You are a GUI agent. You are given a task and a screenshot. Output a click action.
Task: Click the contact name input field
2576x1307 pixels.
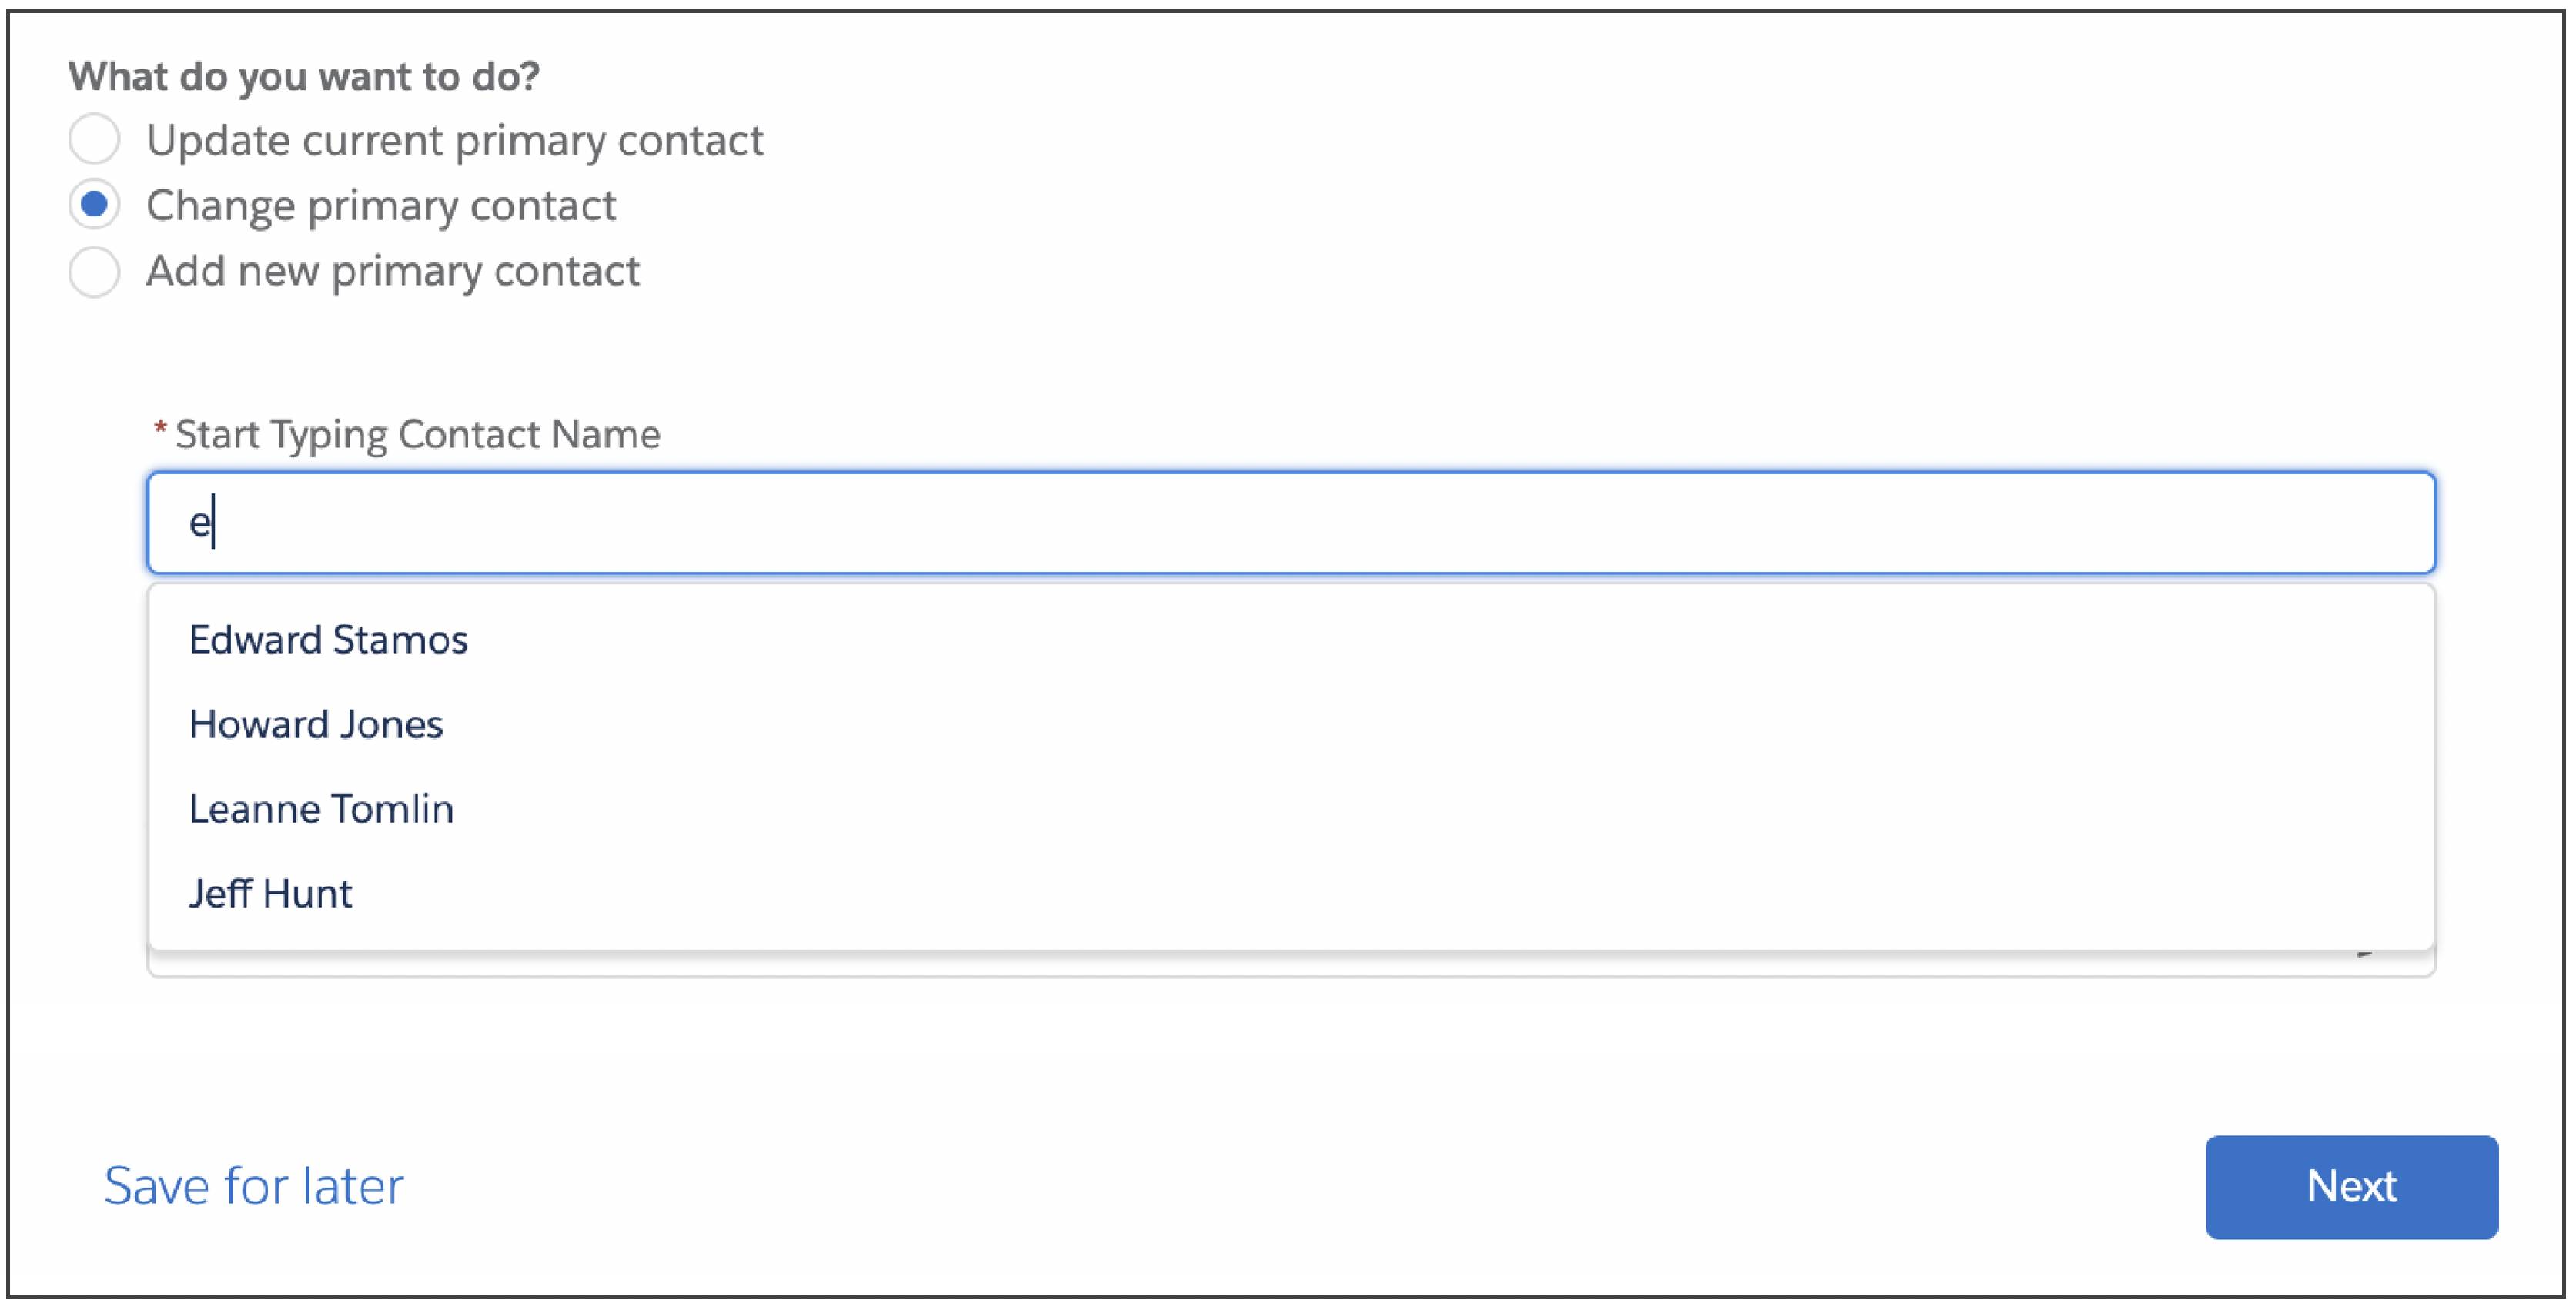[1290, 522]
